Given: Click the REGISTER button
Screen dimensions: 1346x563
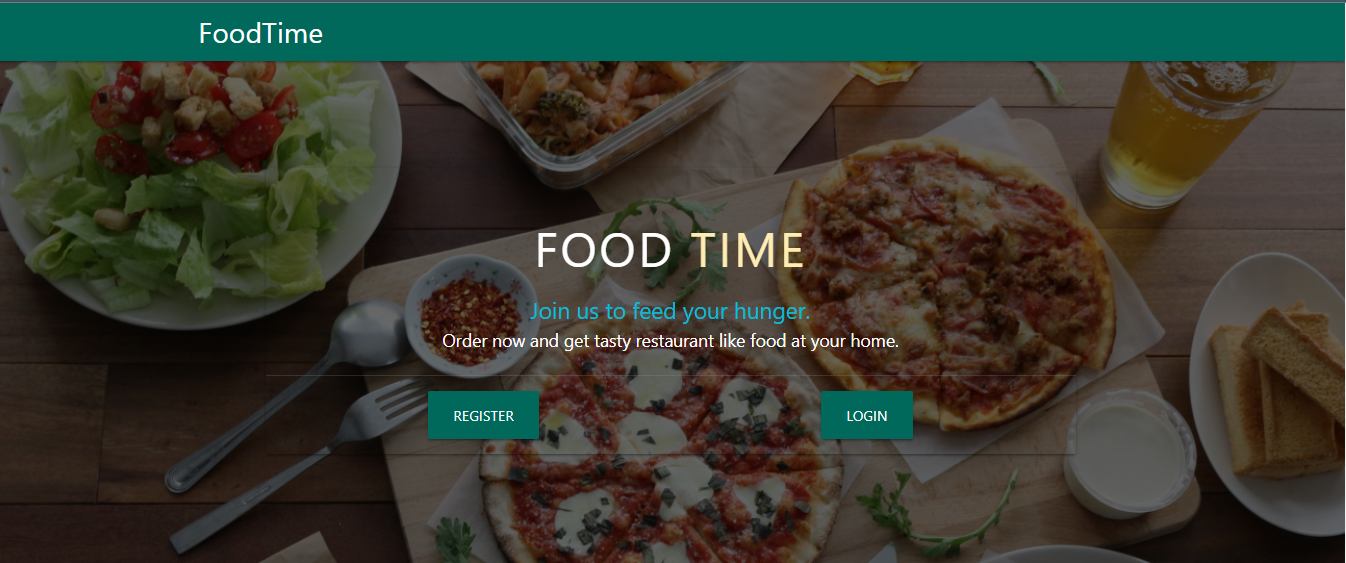Looking at the screenshot, I should point(483,416).
